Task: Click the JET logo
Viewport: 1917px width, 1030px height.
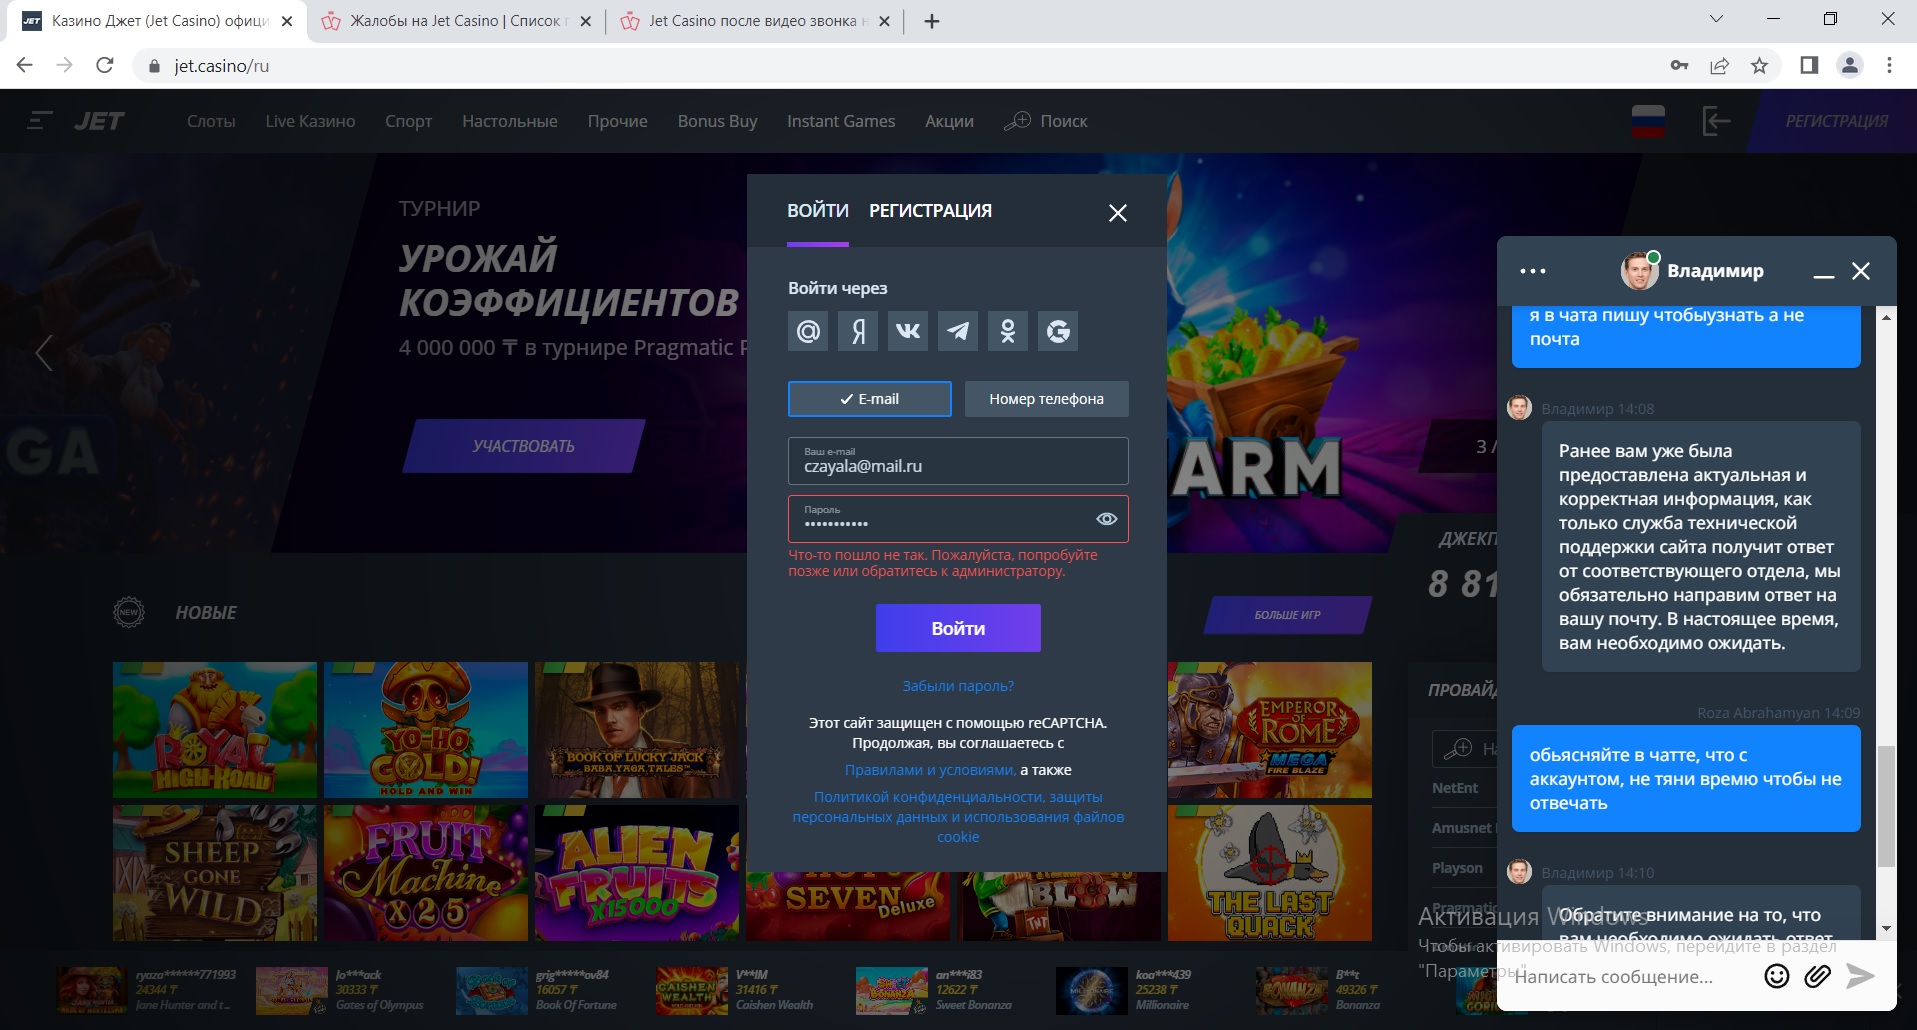Action: tap(99, 121)
